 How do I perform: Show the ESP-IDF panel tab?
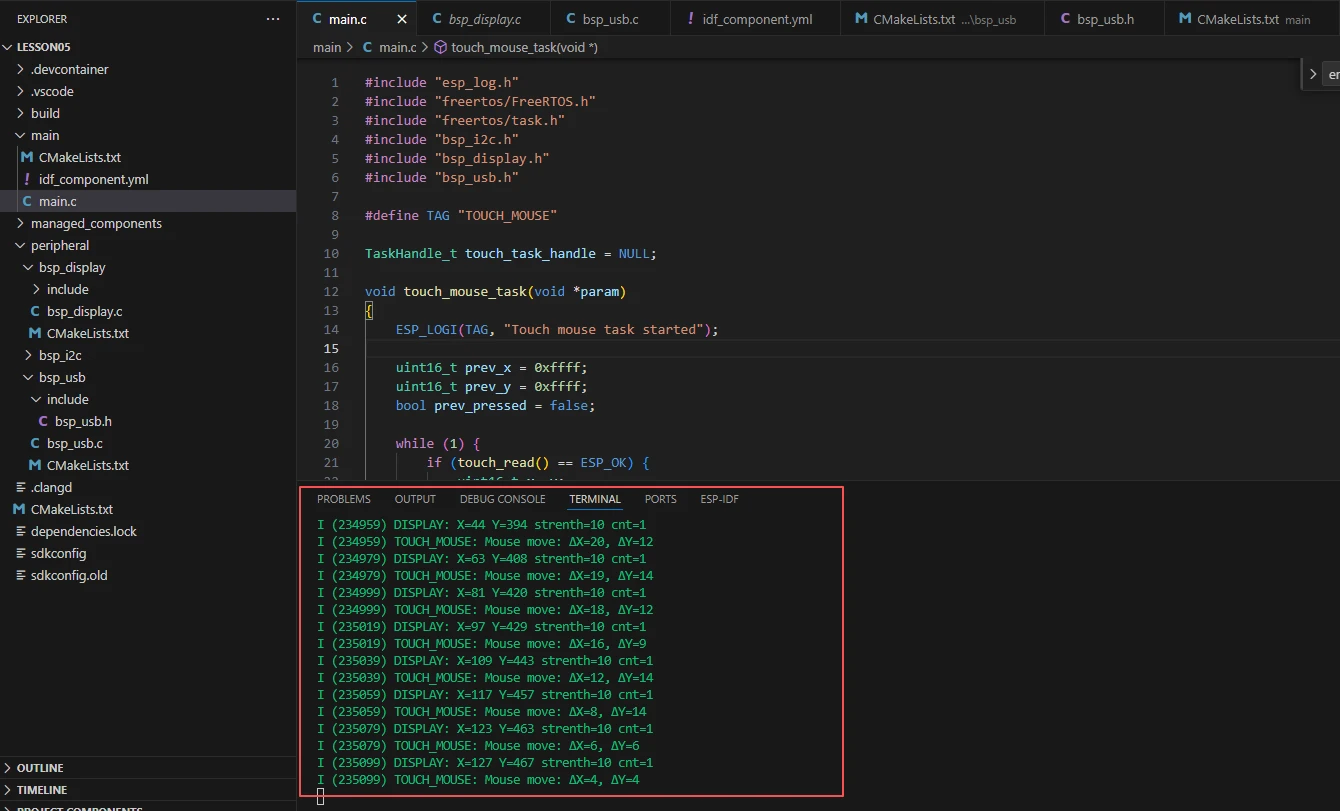(719, 499)
